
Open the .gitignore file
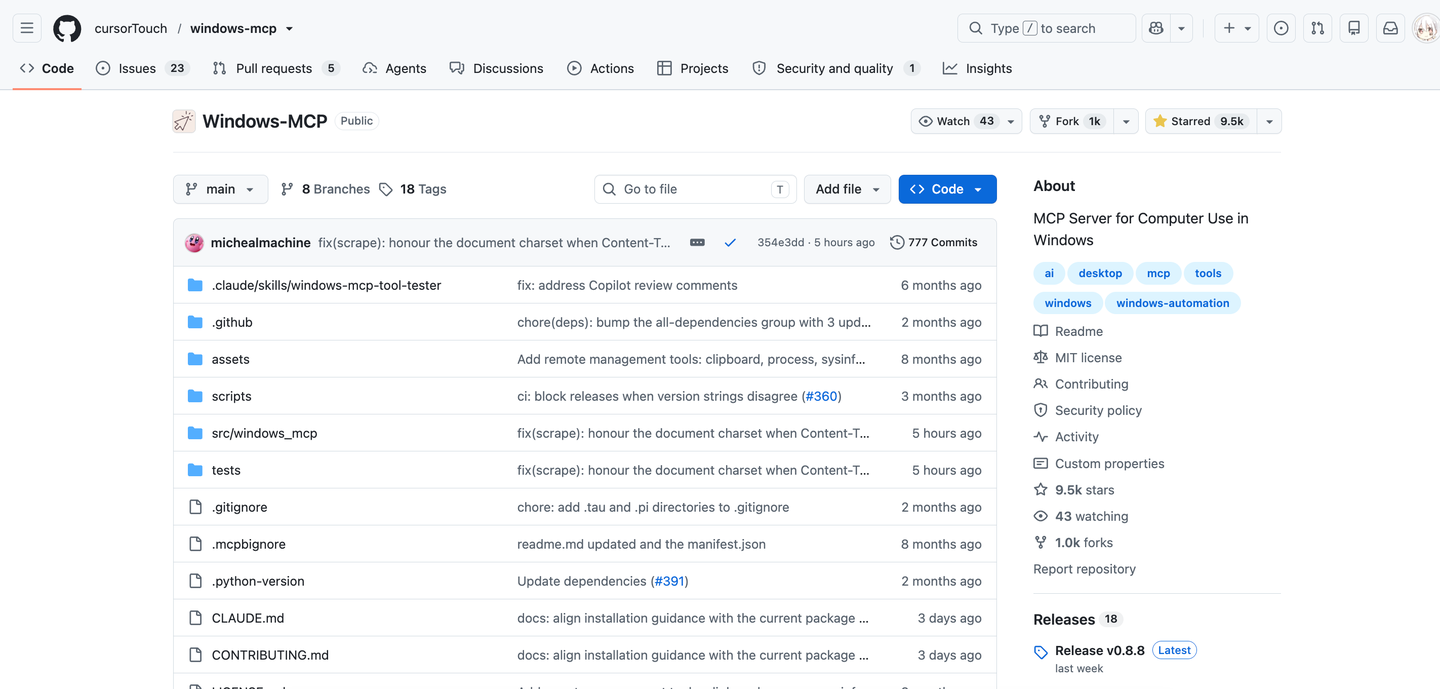tap(240, 507)
